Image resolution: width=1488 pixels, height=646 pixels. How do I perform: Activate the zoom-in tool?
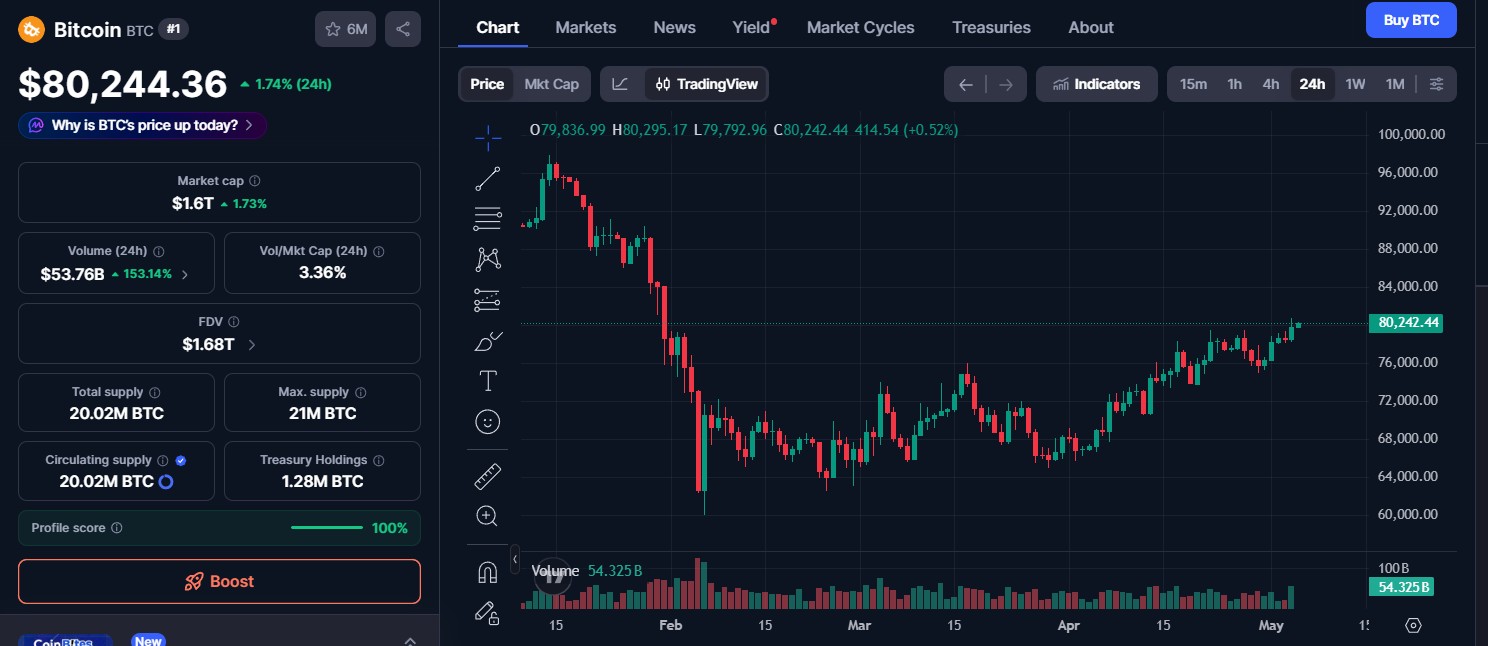[x=488, y=516]
